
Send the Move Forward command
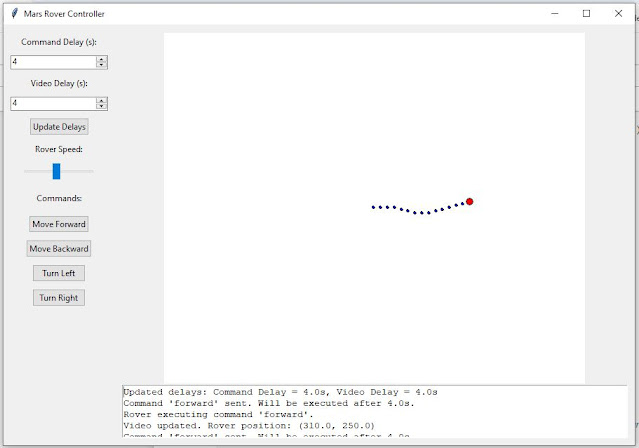[59, 224]
